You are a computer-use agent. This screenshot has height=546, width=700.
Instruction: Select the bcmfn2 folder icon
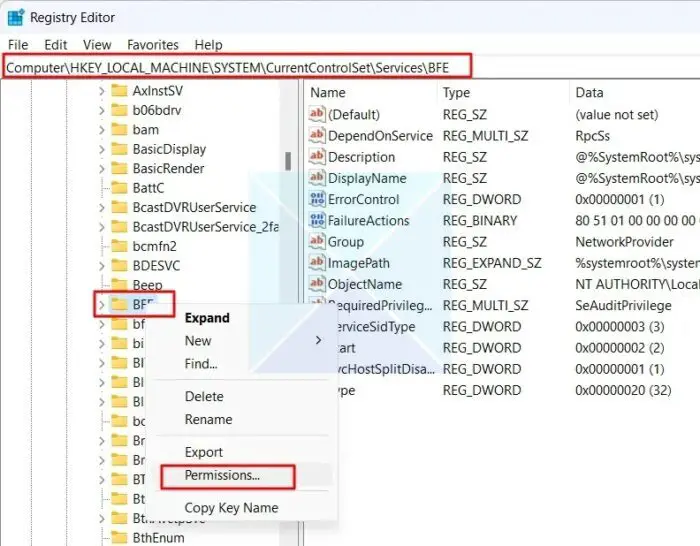[119, 246]
